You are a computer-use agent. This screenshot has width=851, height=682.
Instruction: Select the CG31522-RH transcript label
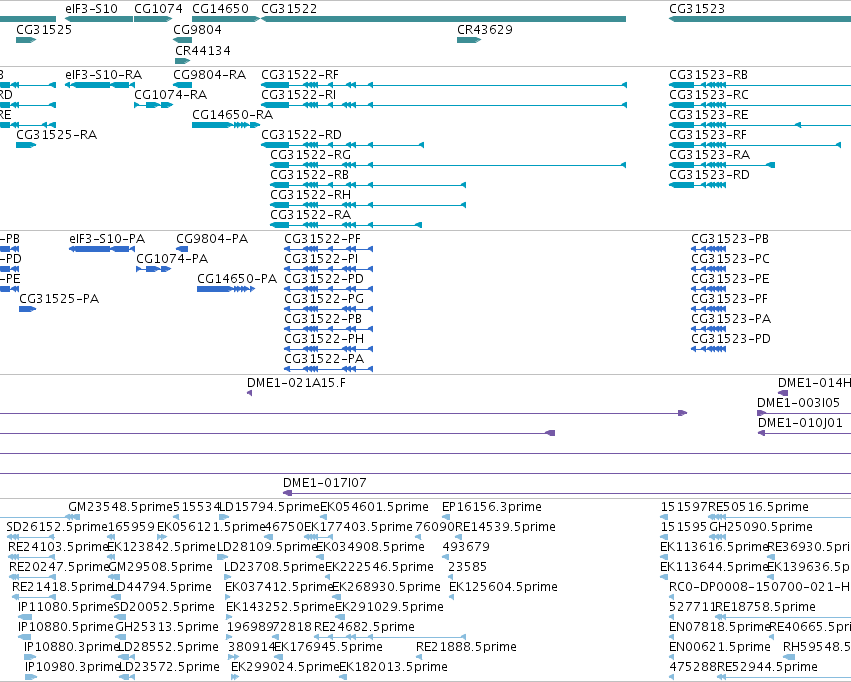point(311,195)
